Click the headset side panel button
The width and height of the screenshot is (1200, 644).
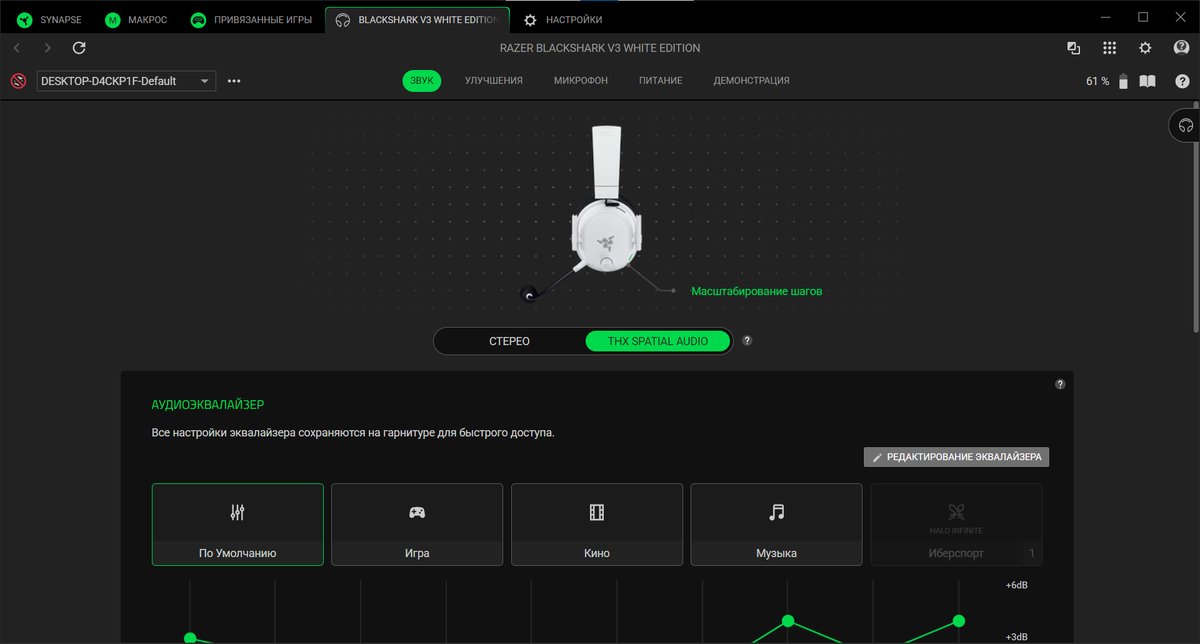[1185, 126]
